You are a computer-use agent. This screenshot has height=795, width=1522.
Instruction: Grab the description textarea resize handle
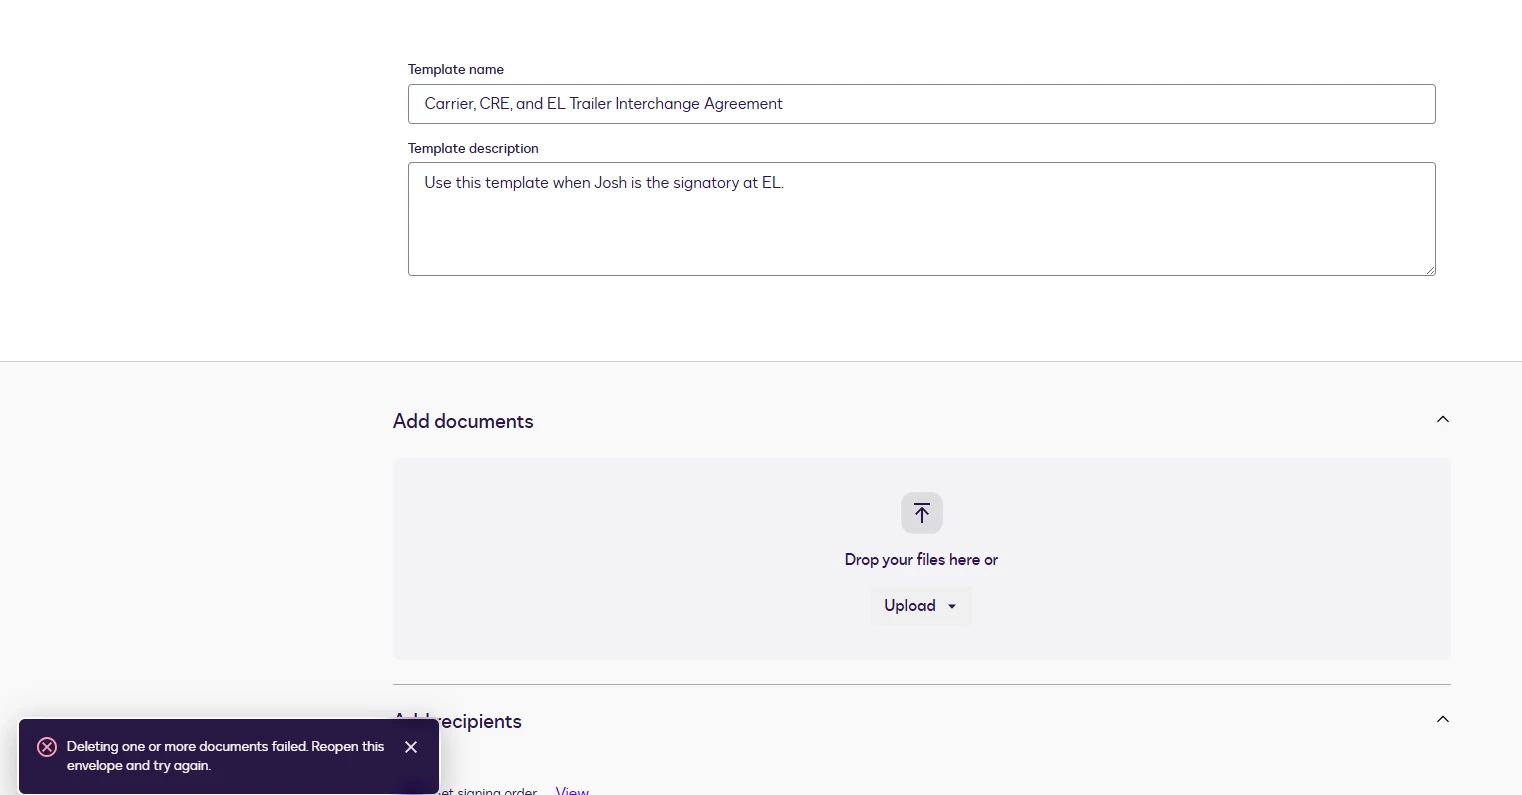point(1430,270)
